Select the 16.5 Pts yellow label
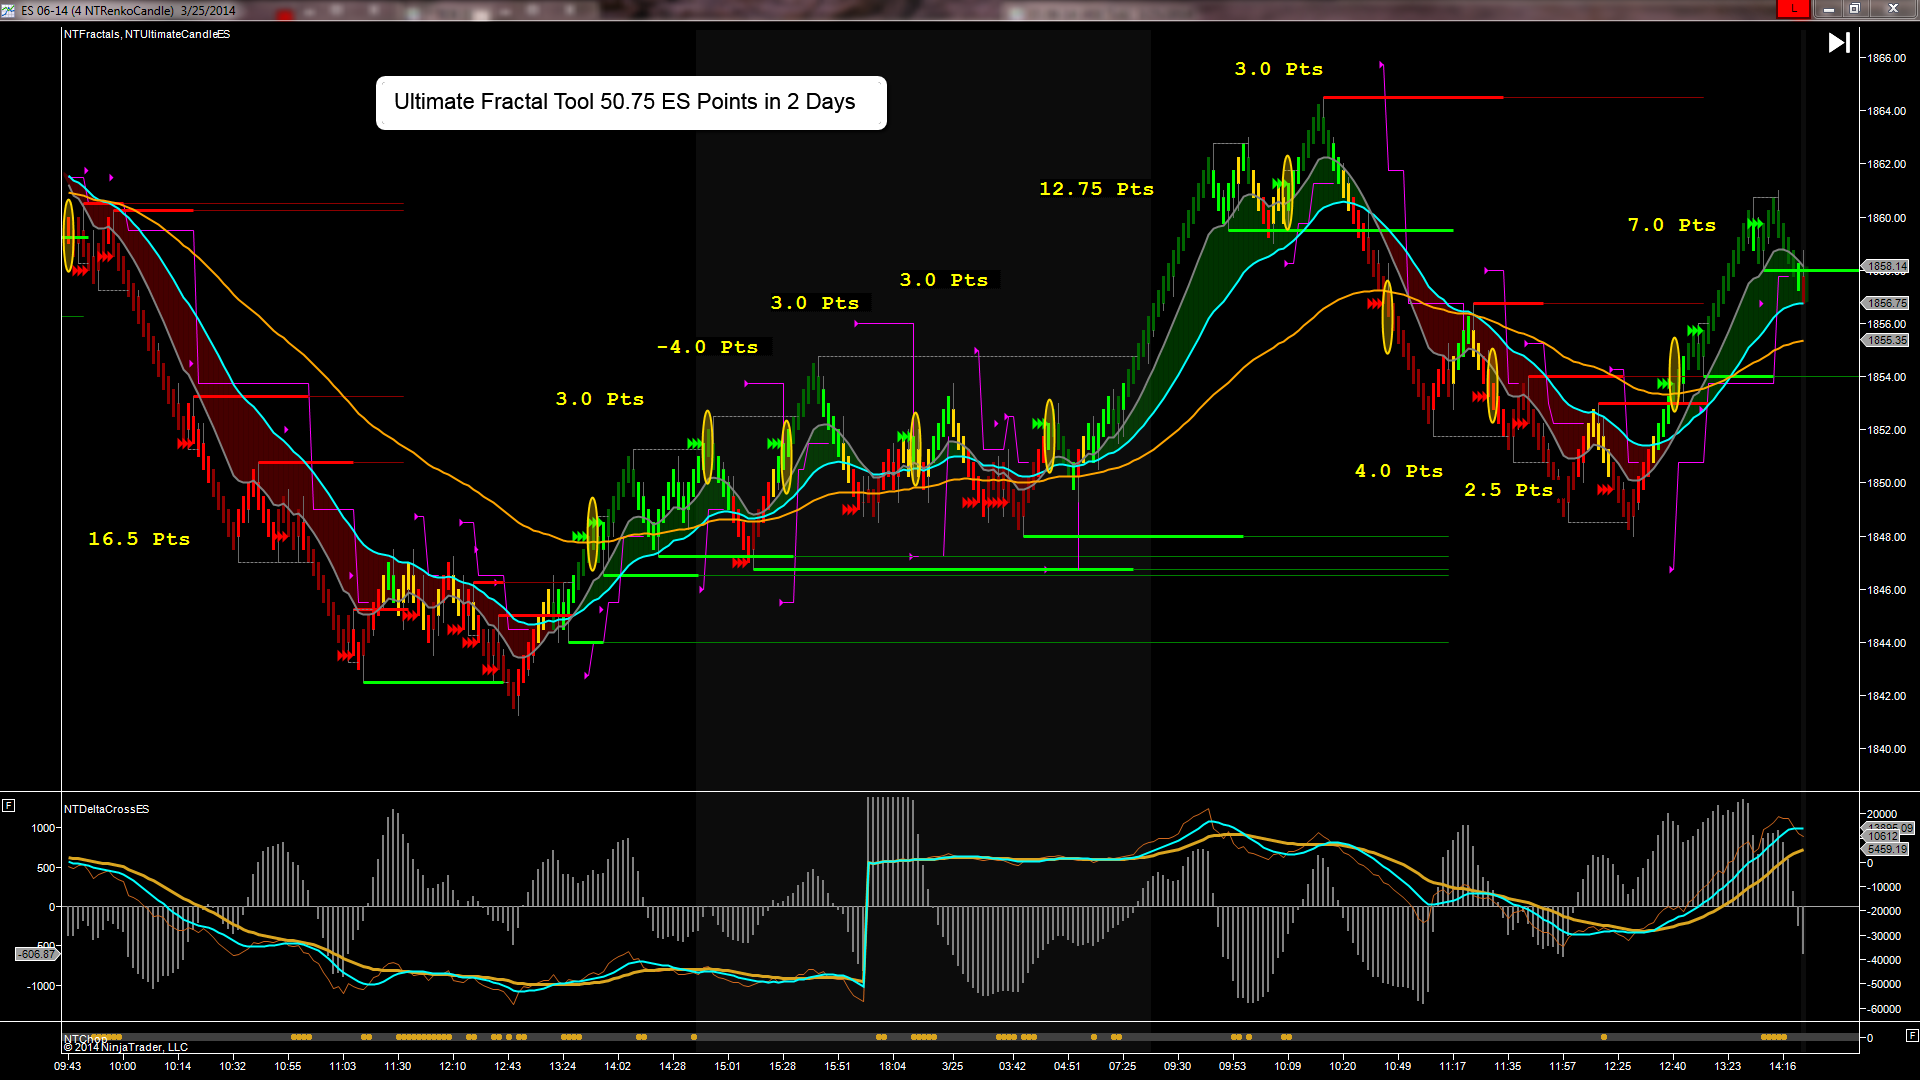1920x1080 pixels. (139, 539)
